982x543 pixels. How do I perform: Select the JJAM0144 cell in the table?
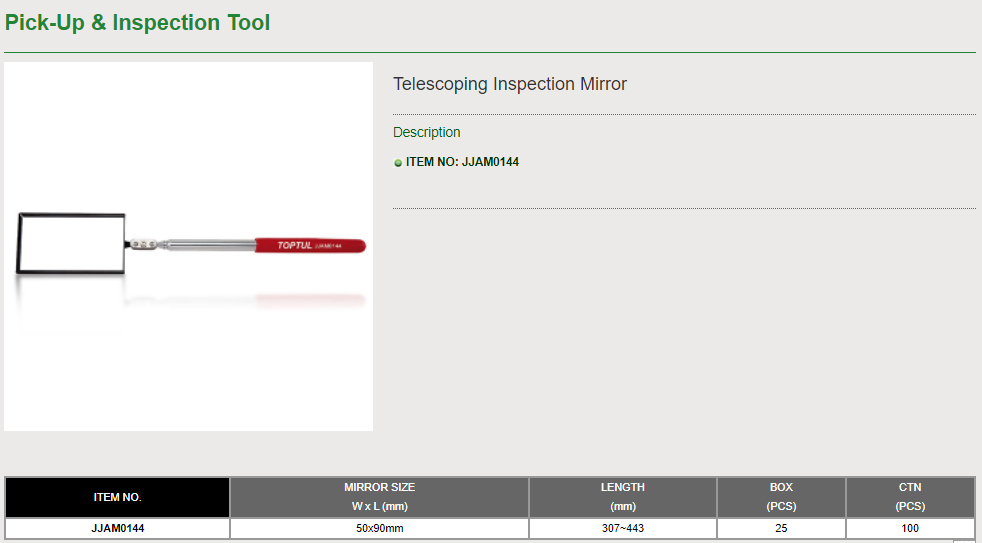(x=118, y=528)
